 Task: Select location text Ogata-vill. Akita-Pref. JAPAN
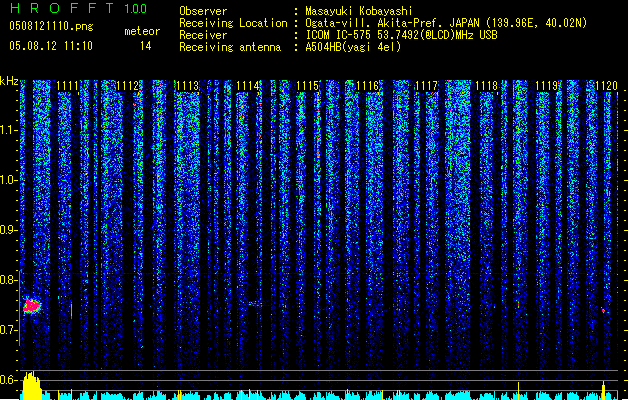(x=391, y=23)
